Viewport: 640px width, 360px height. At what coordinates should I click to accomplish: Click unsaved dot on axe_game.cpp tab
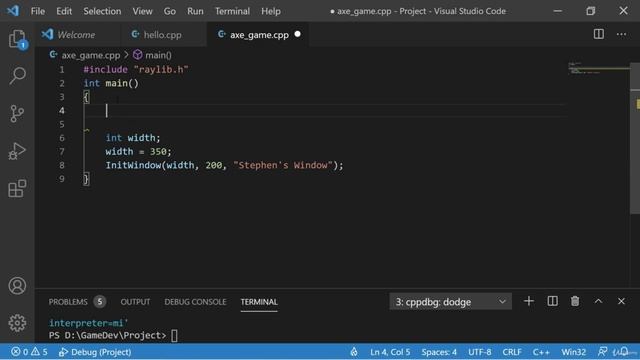point(298,34)
